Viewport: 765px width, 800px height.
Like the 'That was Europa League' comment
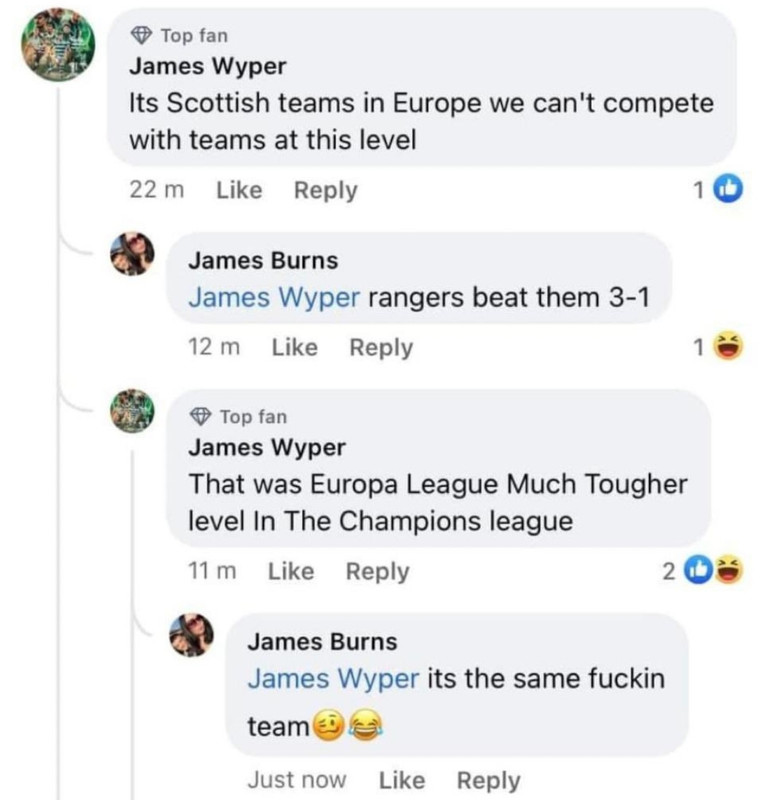point(291,571)
